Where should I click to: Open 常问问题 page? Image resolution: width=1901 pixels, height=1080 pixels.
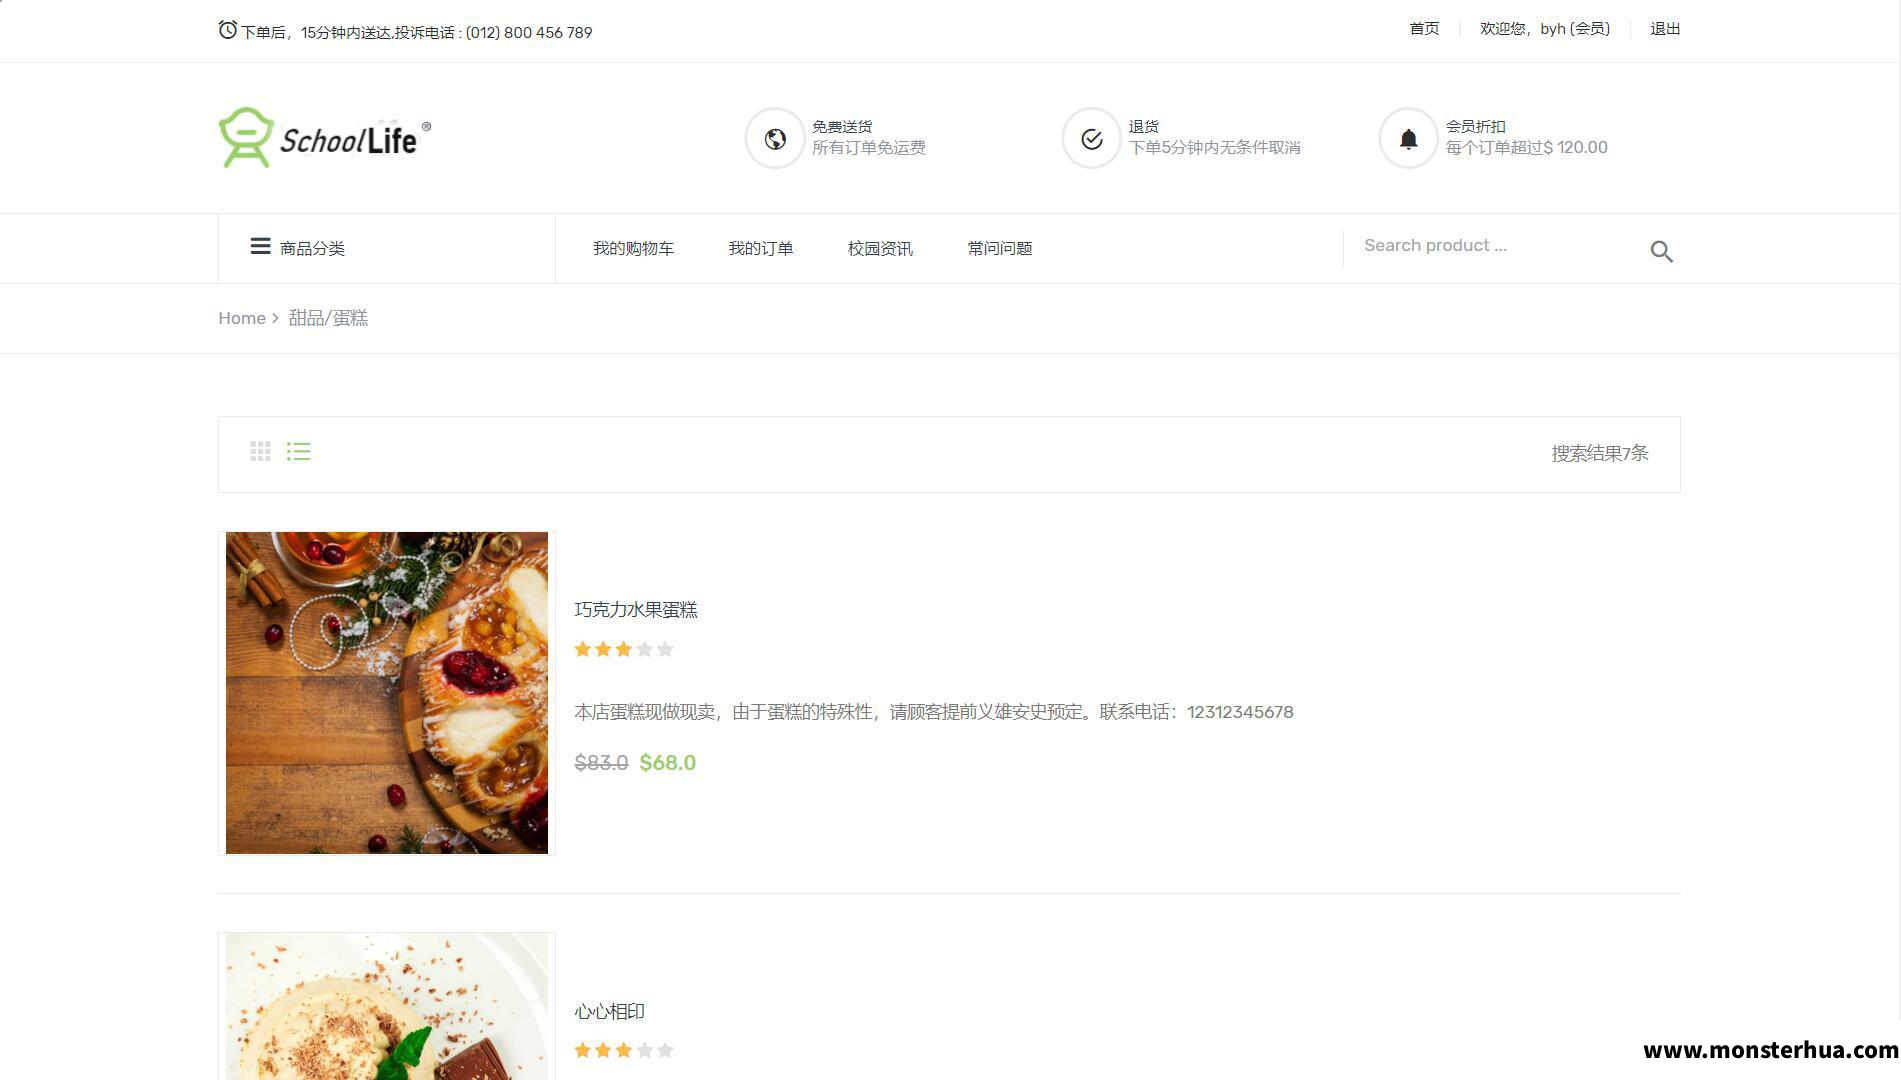tap(999, 248)
